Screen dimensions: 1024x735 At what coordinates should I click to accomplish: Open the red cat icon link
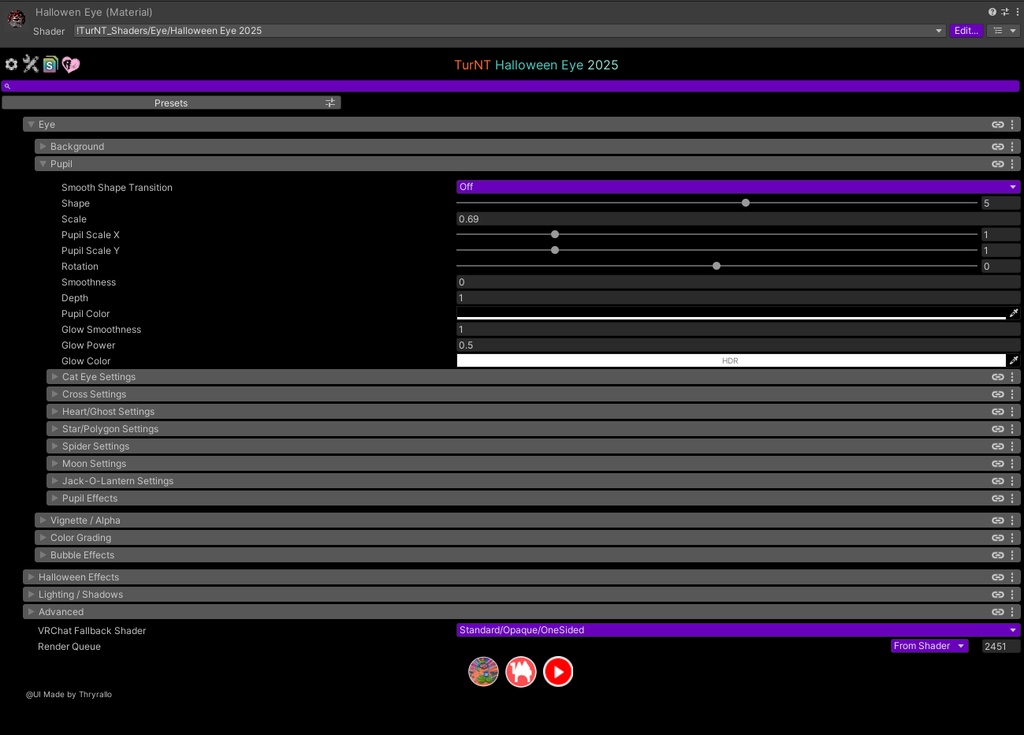[x=521, y=672]
